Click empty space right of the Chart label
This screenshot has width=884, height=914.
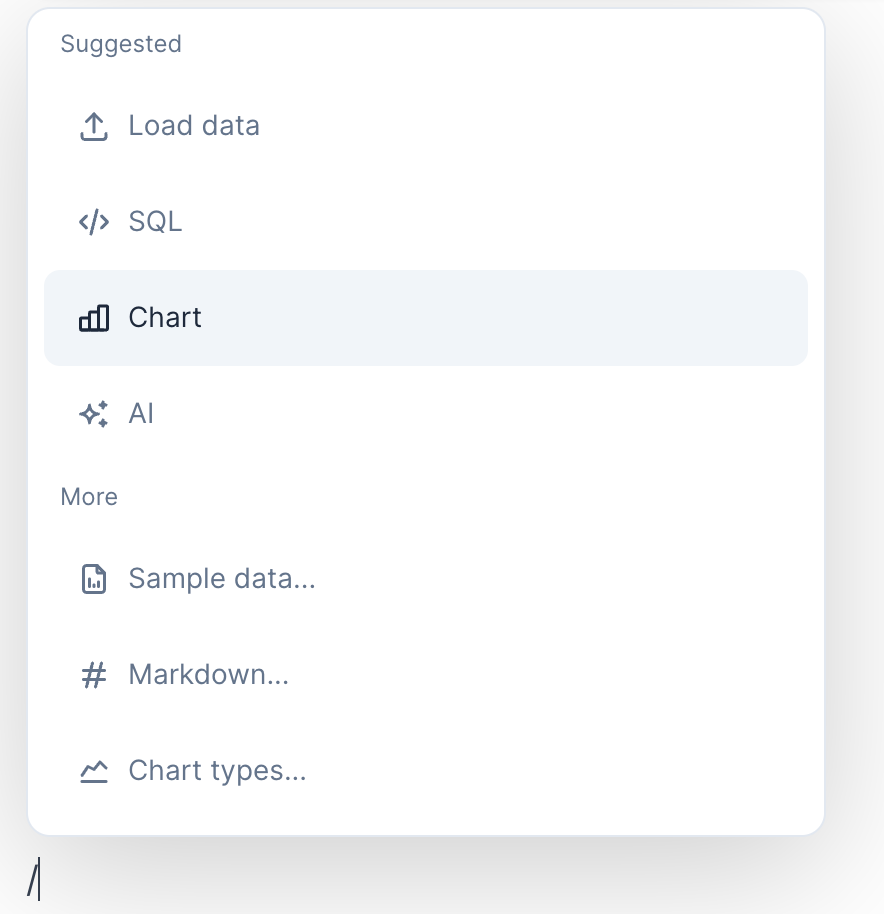[x=500, y=318]
